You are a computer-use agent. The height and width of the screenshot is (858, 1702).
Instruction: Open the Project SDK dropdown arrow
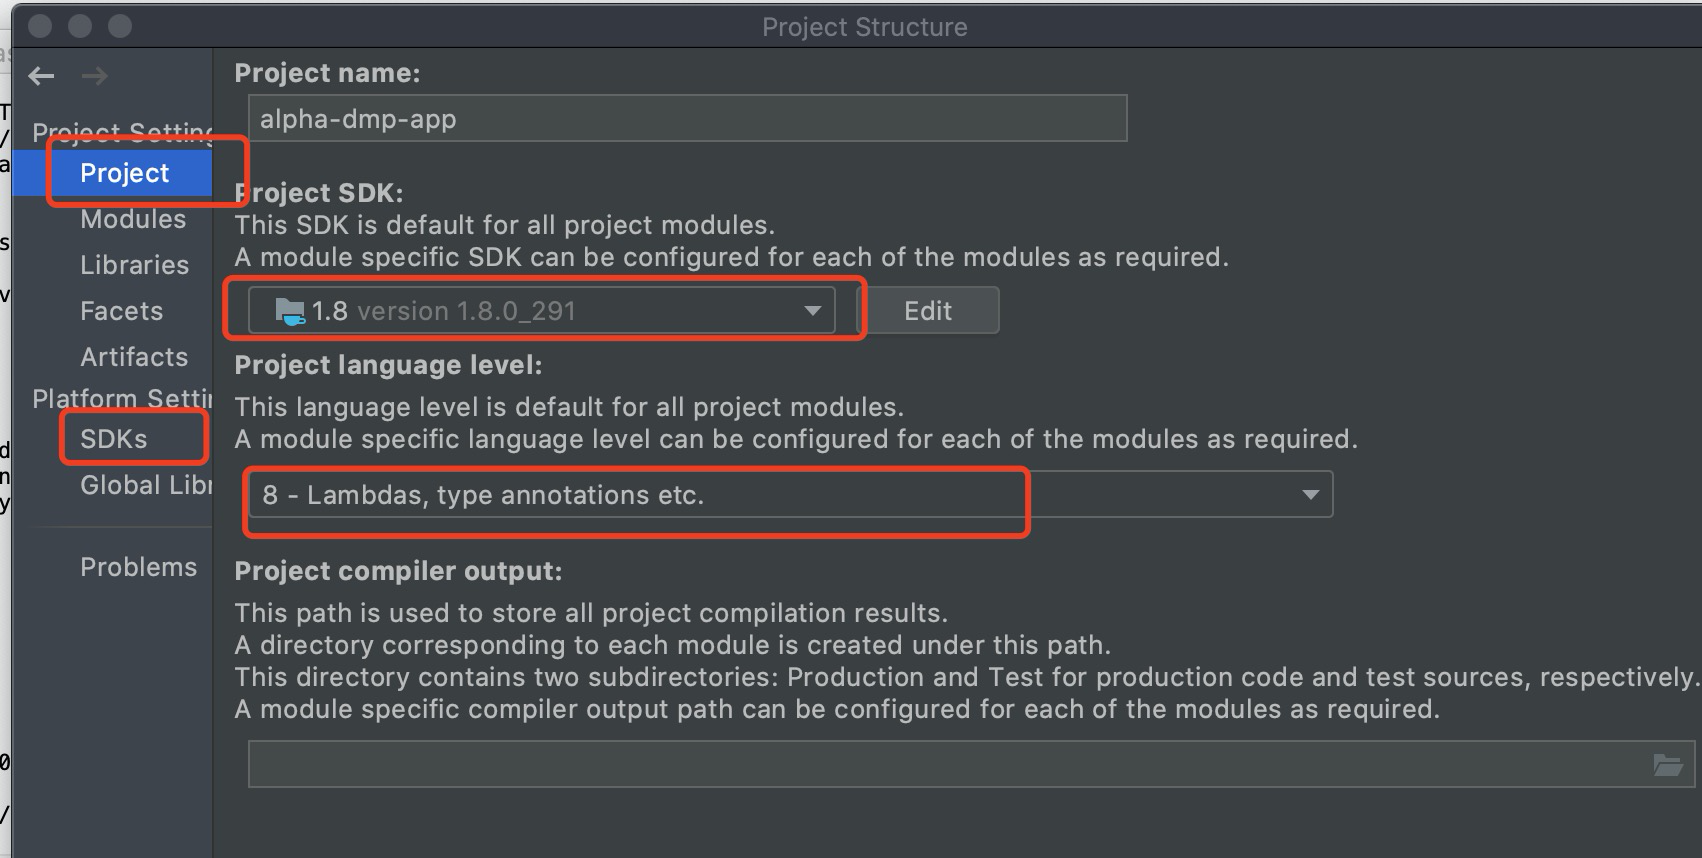coord(812,311)
